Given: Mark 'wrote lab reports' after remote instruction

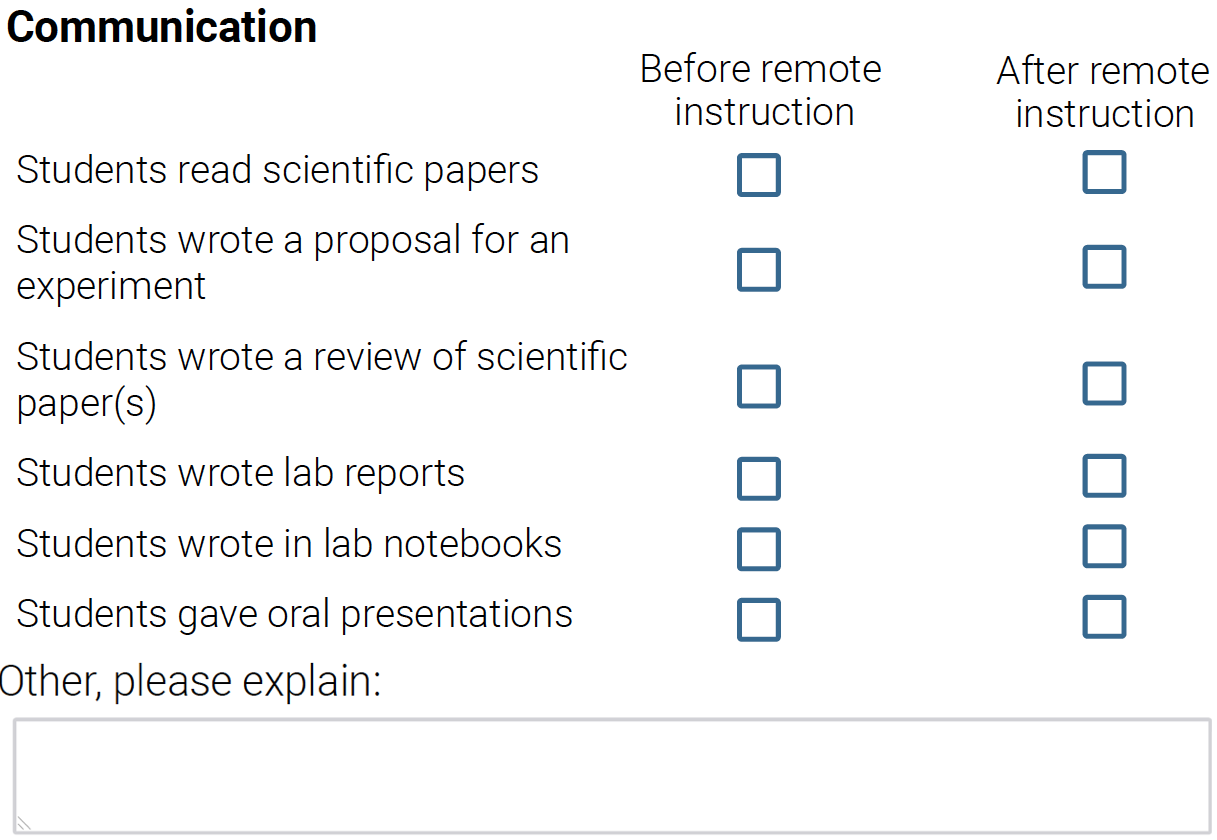Looking at the screenshot, I should point(1103,476).
